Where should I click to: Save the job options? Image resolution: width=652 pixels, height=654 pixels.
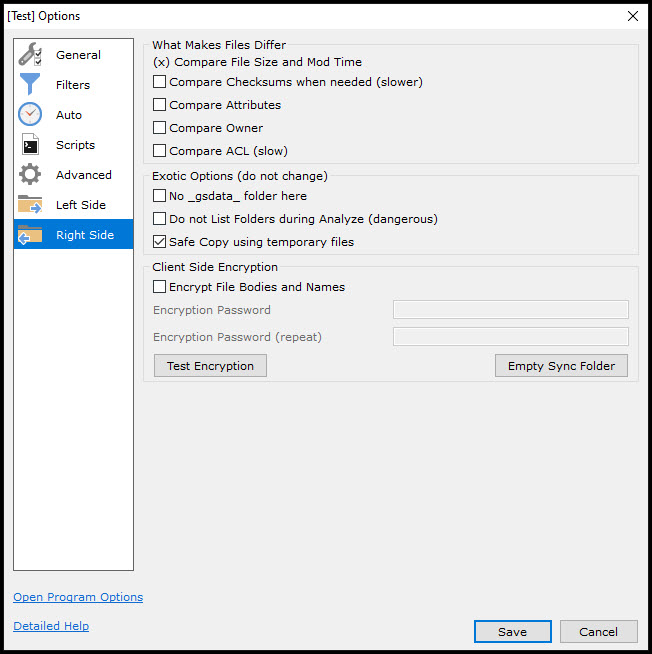tap(512, 632)
